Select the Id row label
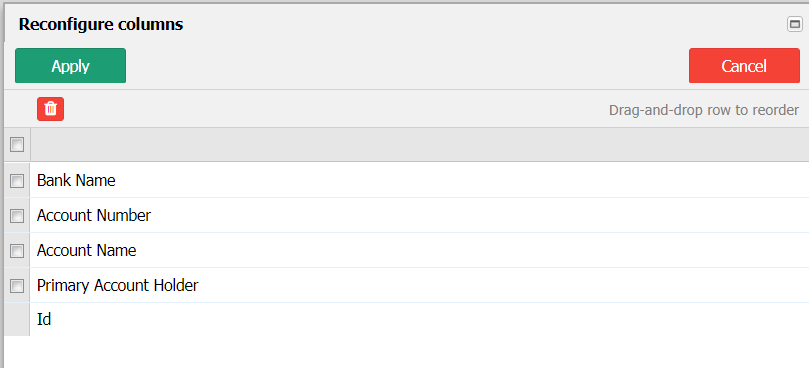The image size is (809, 368). coord(44,319)
